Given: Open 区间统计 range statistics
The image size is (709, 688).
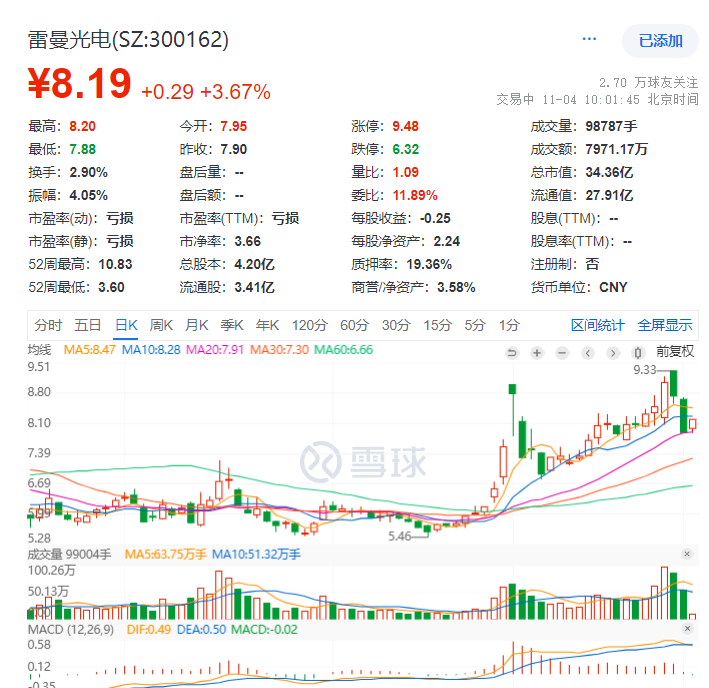Looking at the screenshot, I should pos(598,325).
